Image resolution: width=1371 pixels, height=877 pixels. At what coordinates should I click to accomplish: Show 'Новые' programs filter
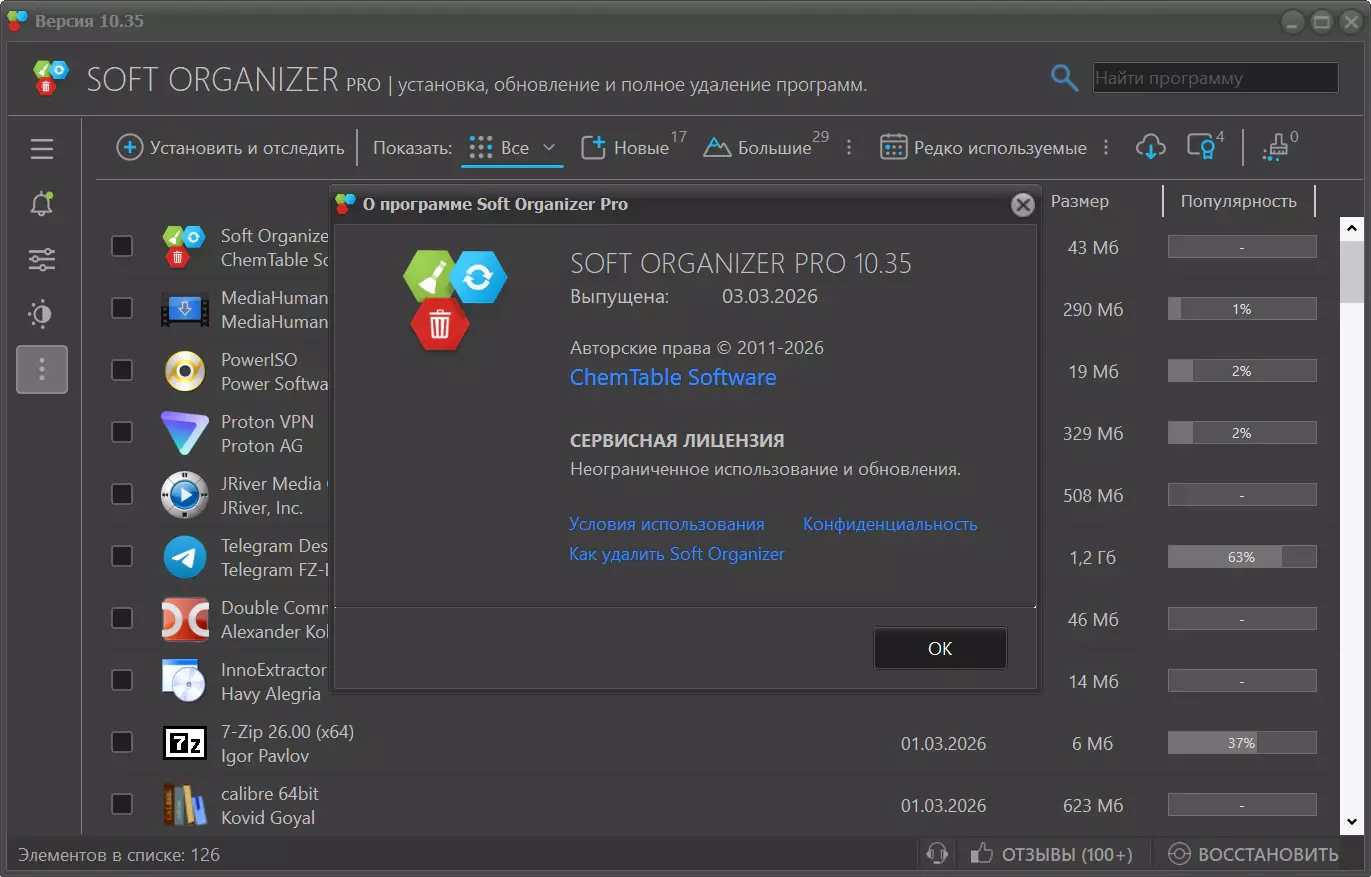coord(626,148)
